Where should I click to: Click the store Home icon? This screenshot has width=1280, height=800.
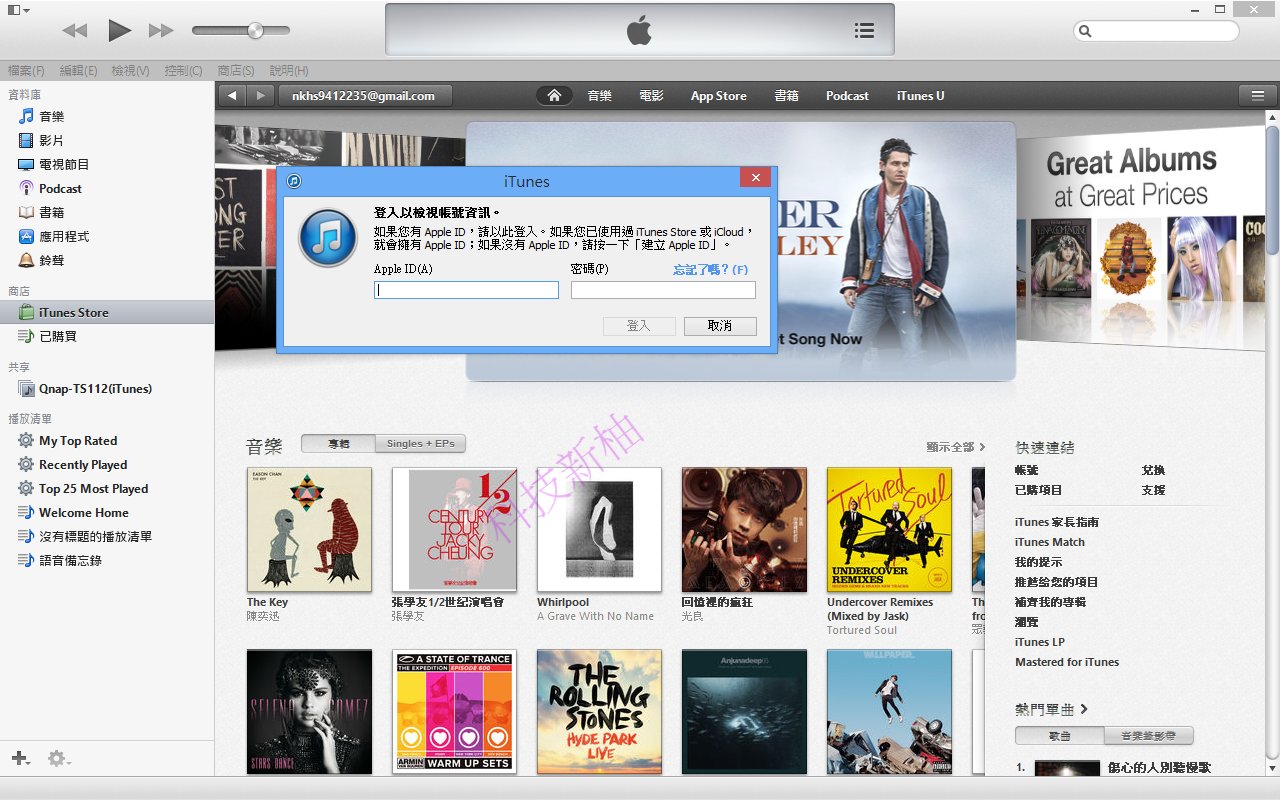pos(554,95)
